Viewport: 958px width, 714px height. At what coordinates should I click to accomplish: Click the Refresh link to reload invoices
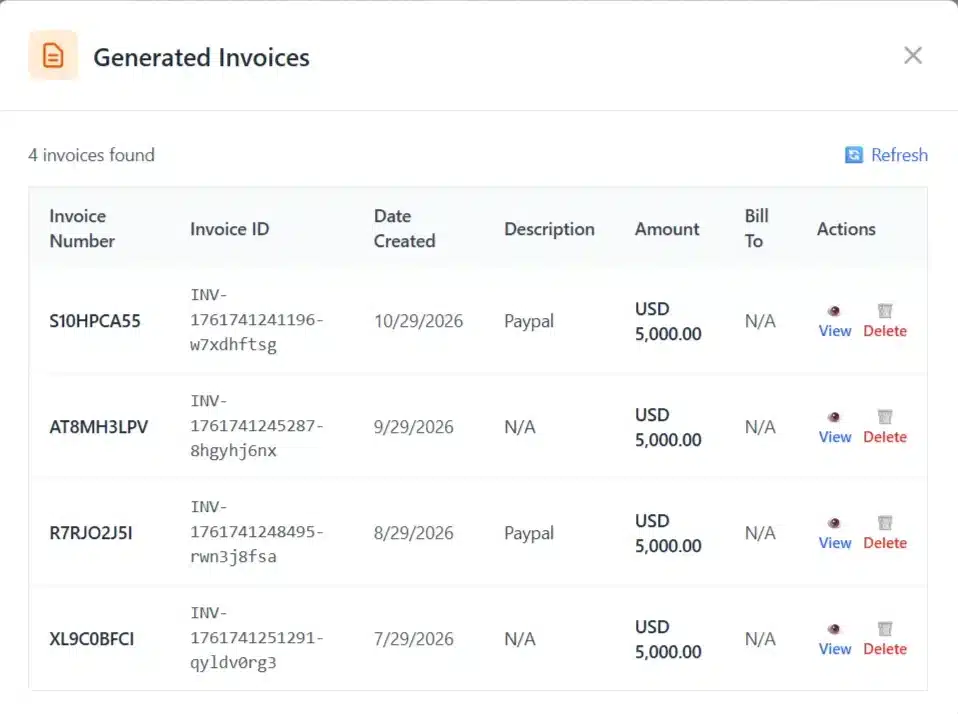click(x=899, y=155)
